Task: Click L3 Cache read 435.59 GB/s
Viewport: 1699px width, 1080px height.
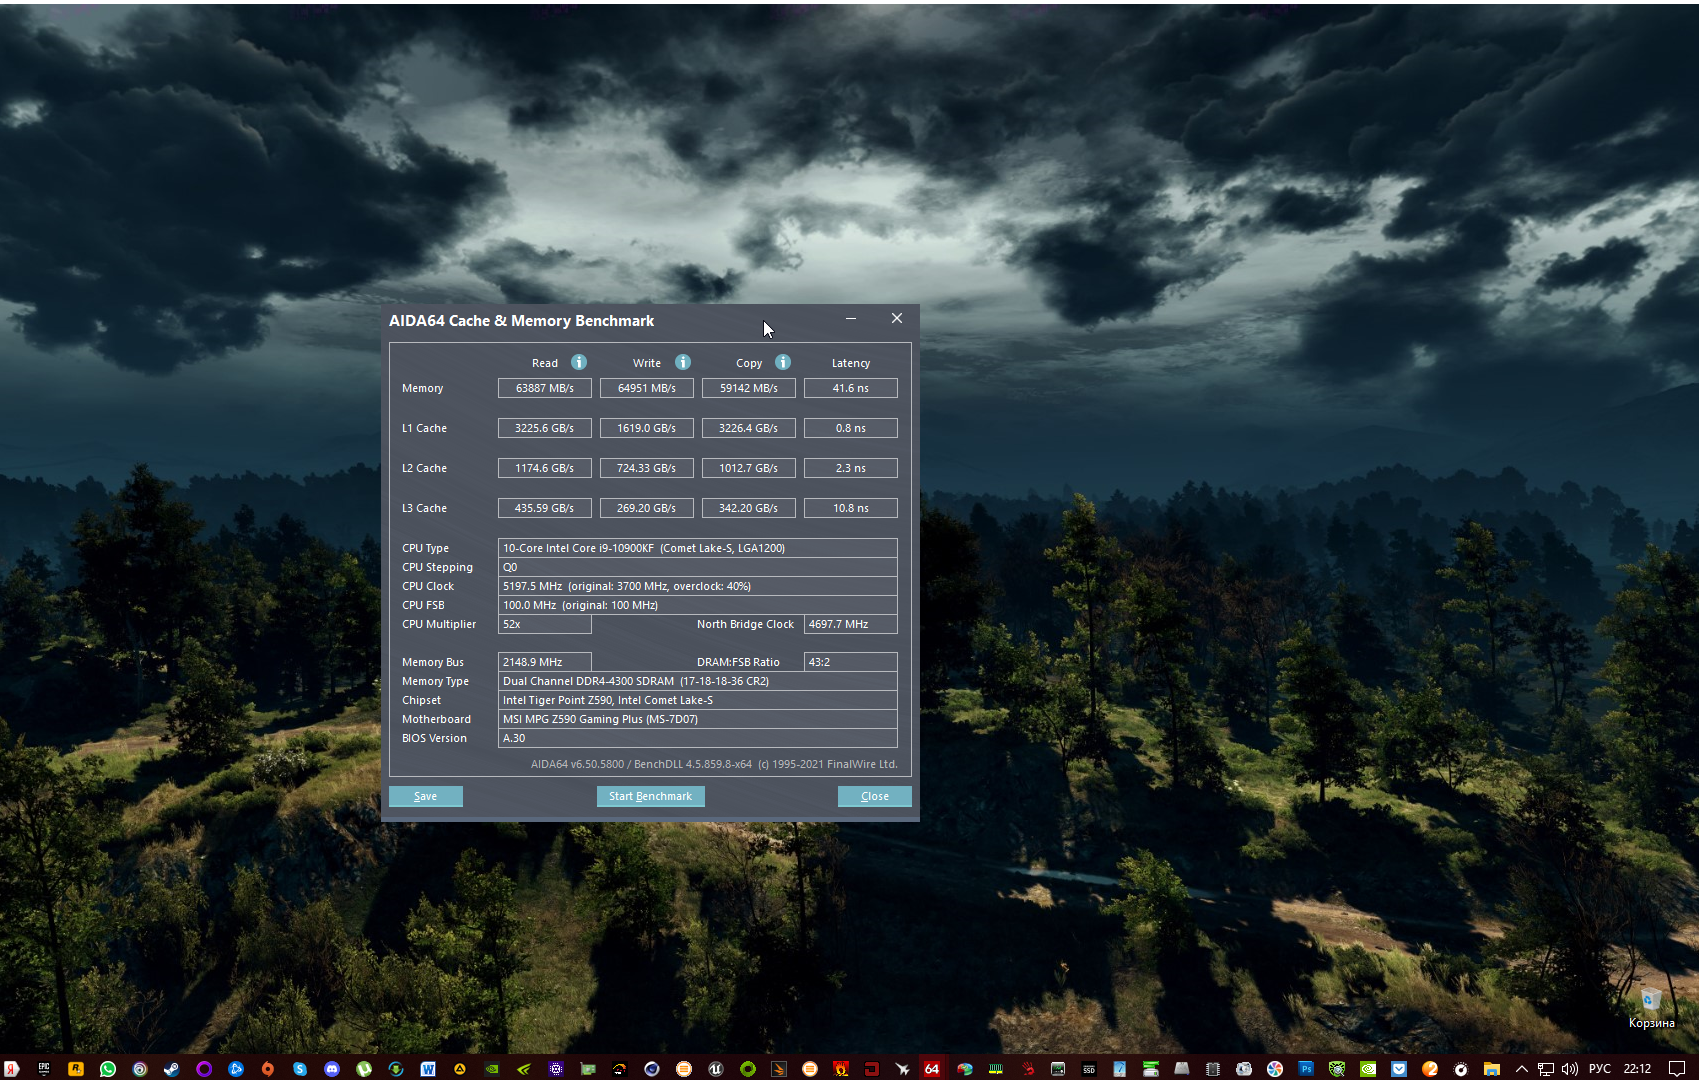Action: (545, 508)
